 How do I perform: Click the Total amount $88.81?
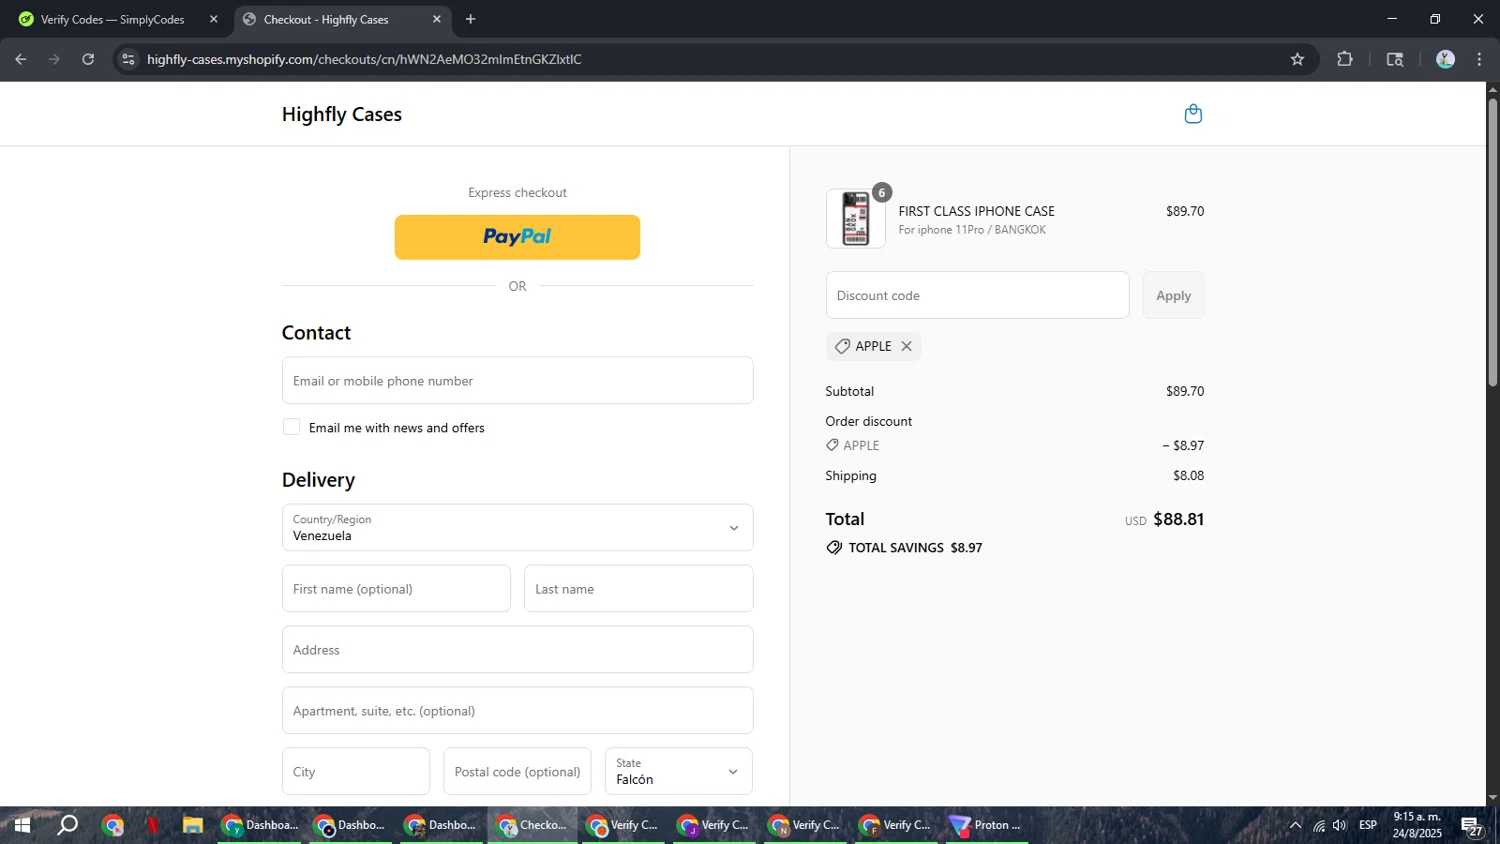tap(1178, 519)
